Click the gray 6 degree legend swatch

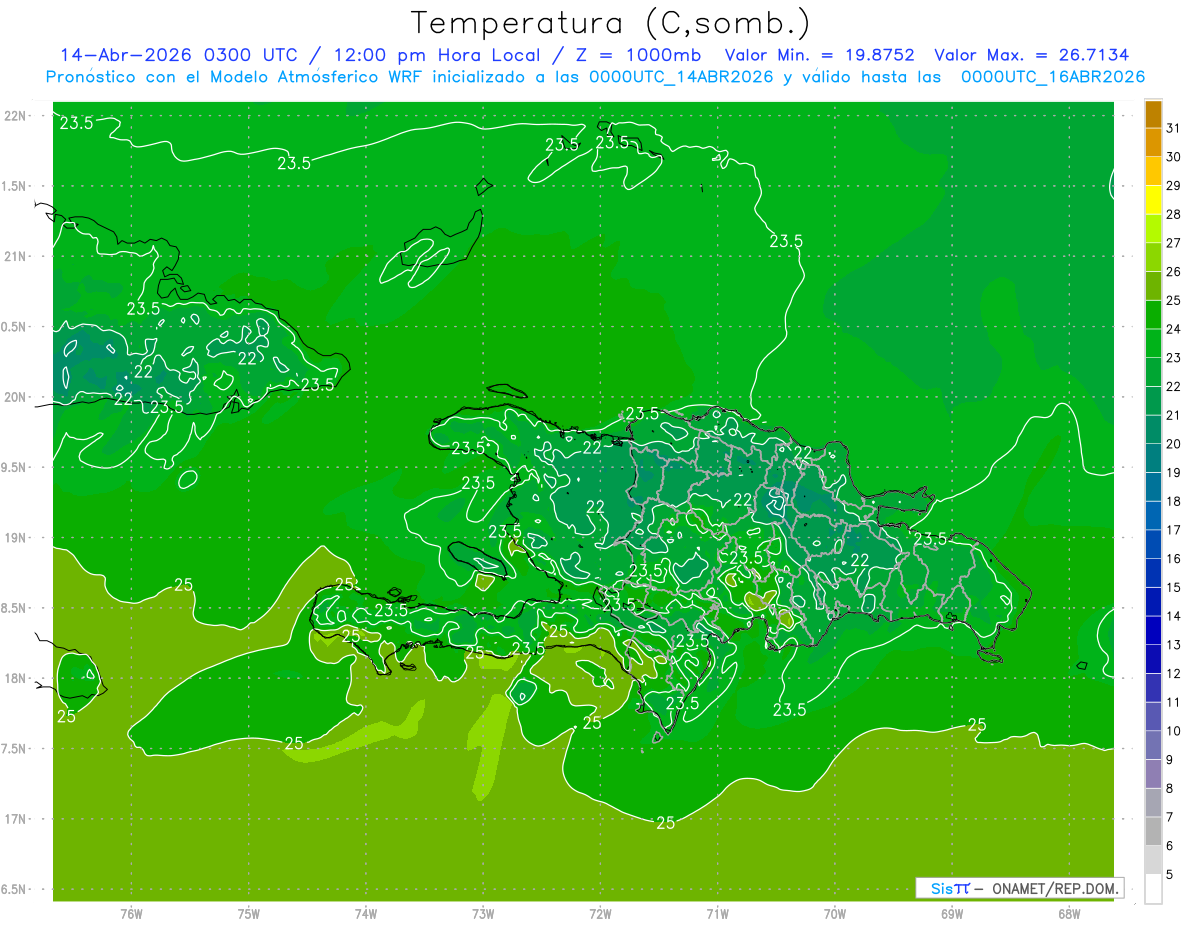click(x=1153, y=831)
